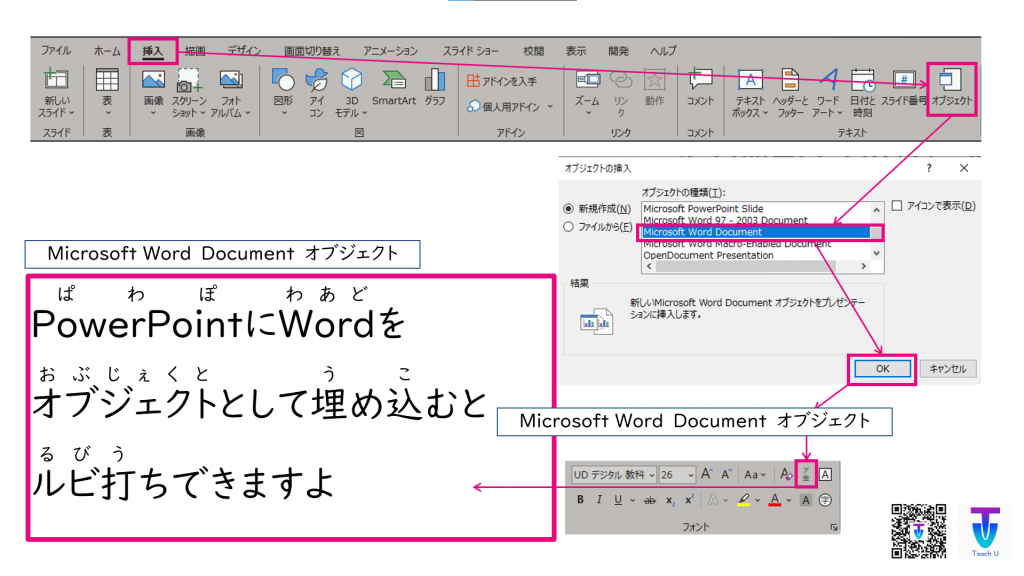Open the font color dropdown arrow
The image size is (1024, 576).
[789, 500]
